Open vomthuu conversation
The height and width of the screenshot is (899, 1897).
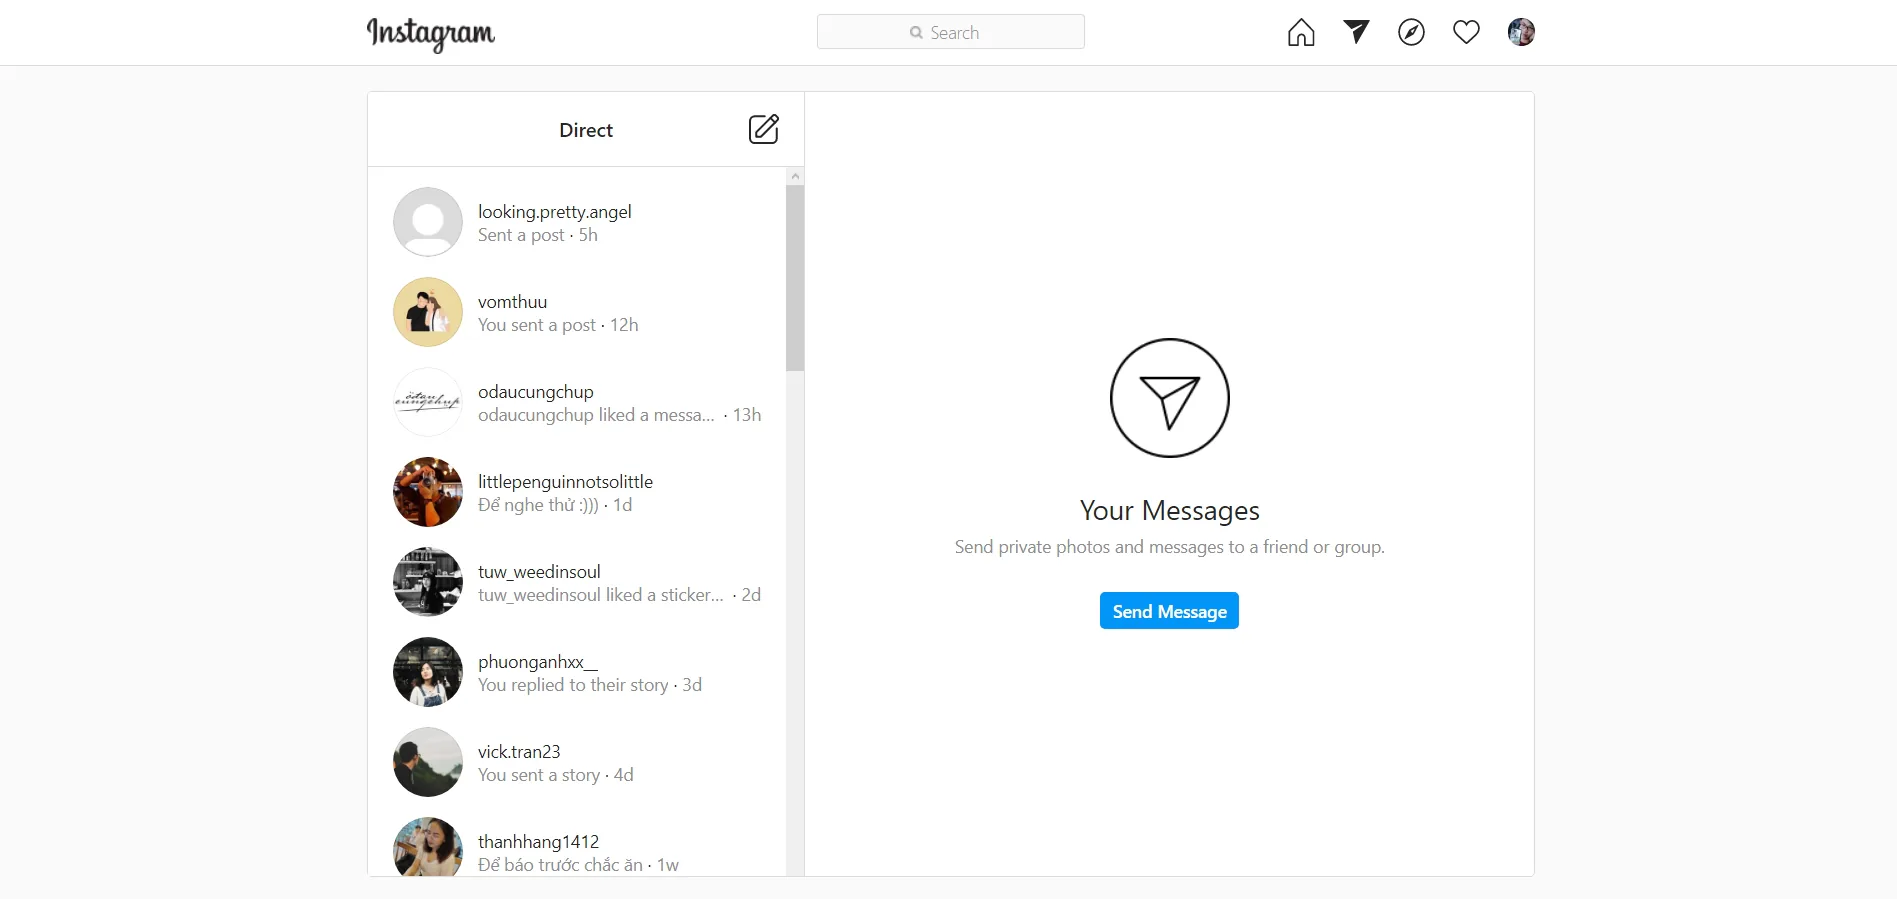coord(577,312)
